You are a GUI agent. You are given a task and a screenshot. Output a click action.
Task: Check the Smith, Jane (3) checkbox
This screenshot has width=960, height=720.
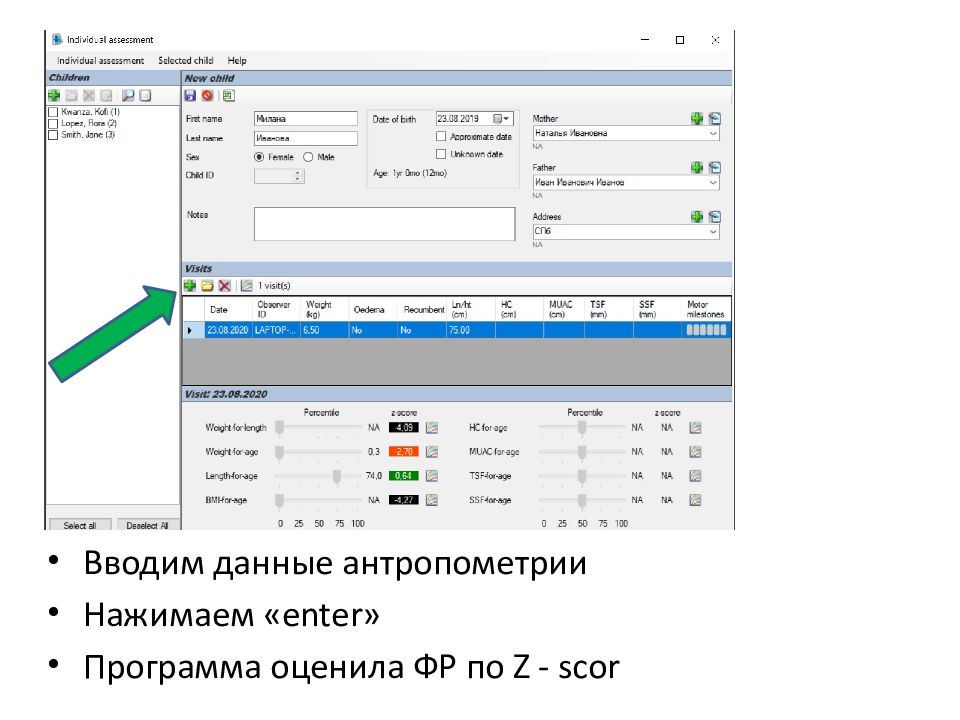[53, 135]
